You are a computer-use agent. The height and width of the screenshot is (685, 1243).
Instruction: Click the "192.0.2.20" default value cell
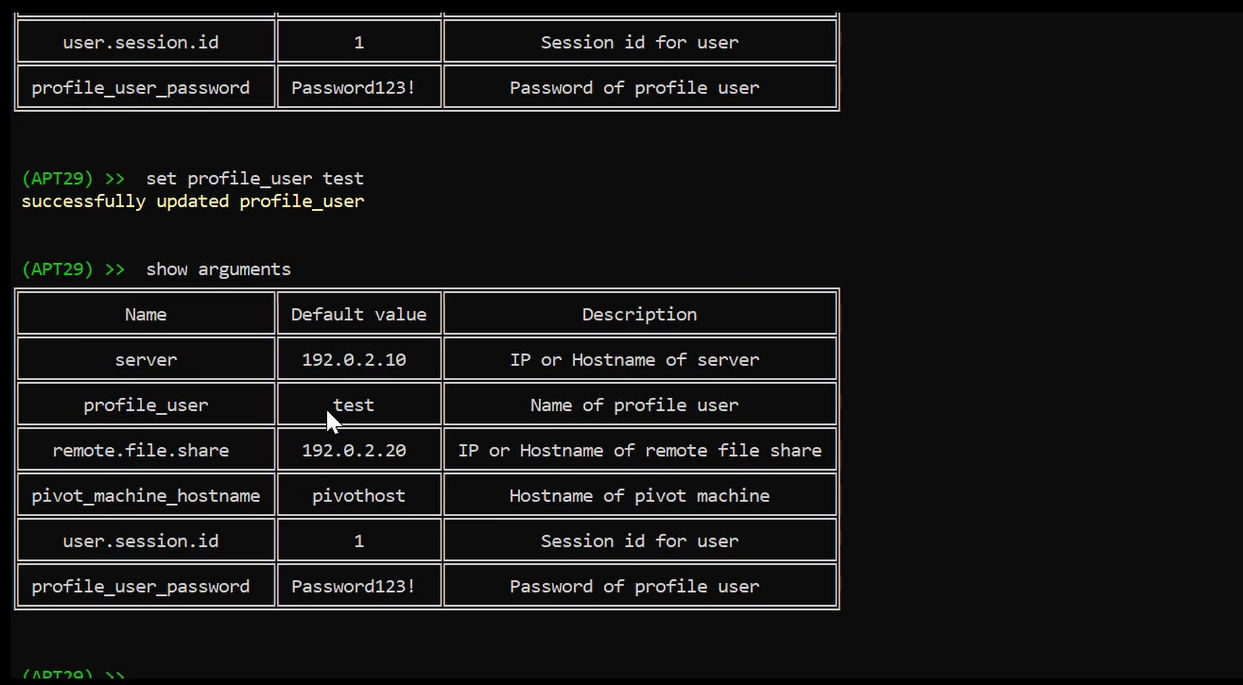359,450
